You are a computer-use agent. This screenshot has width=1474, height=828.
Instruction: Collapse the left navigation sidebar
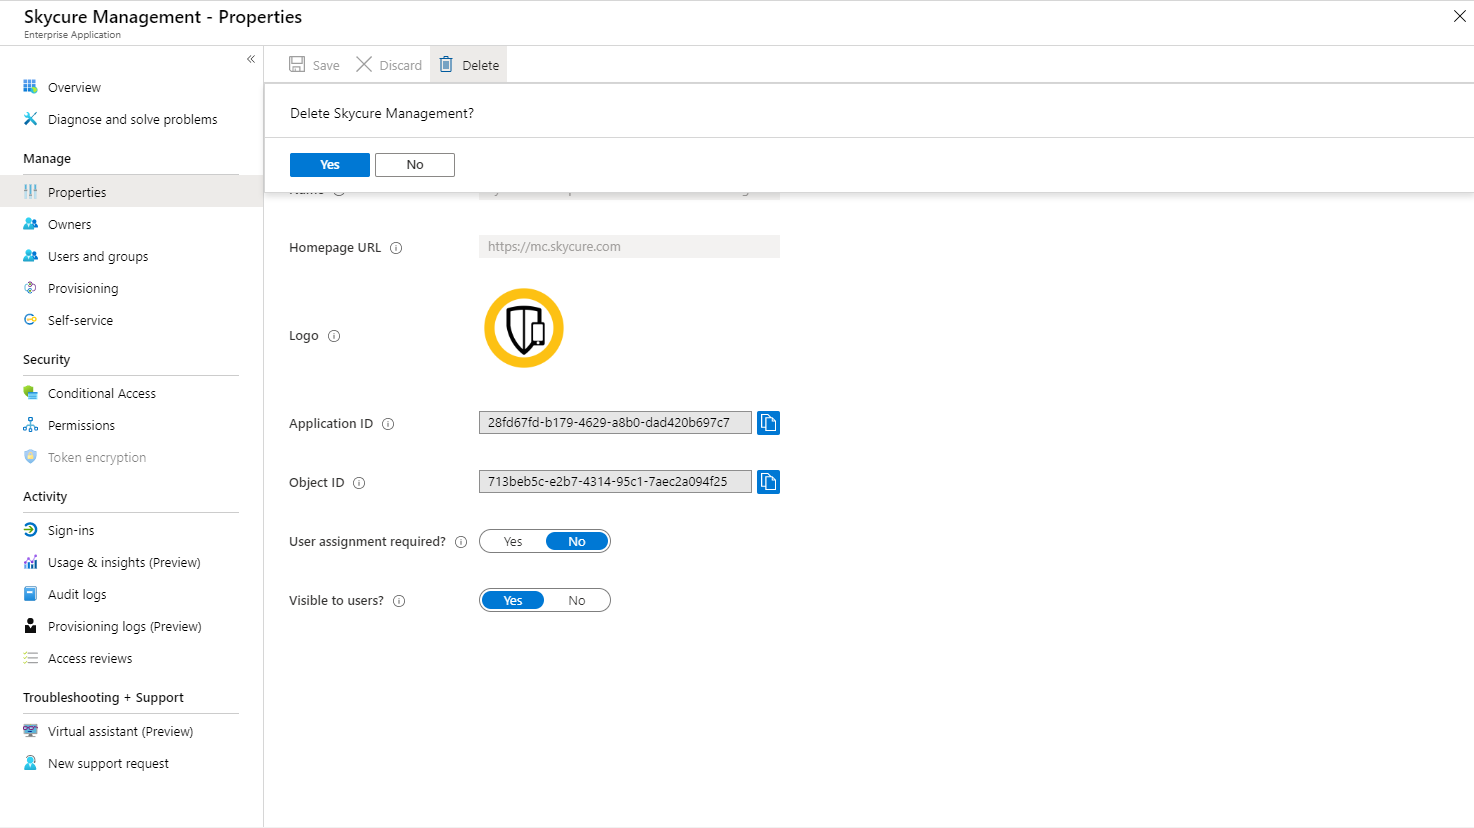[251, 59]
